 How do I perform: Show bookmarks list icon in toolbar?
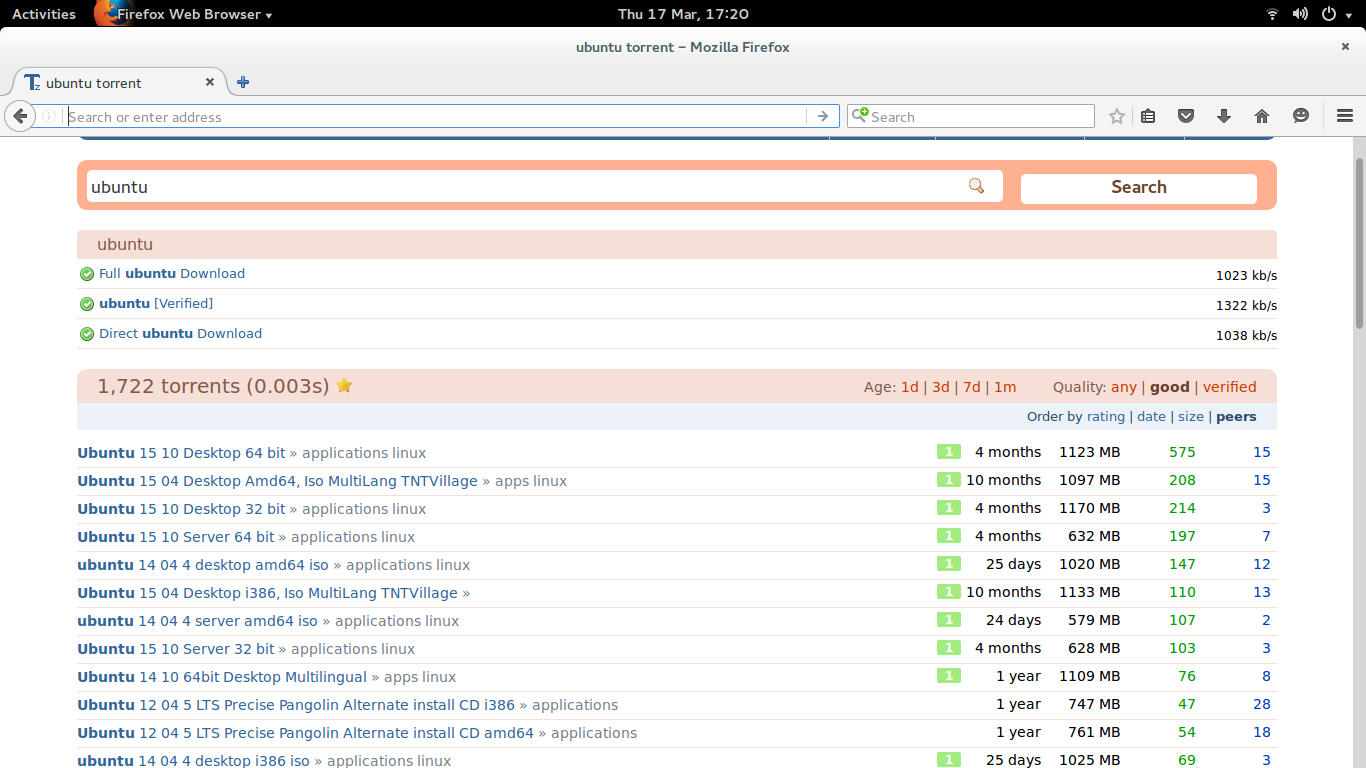1148,116
